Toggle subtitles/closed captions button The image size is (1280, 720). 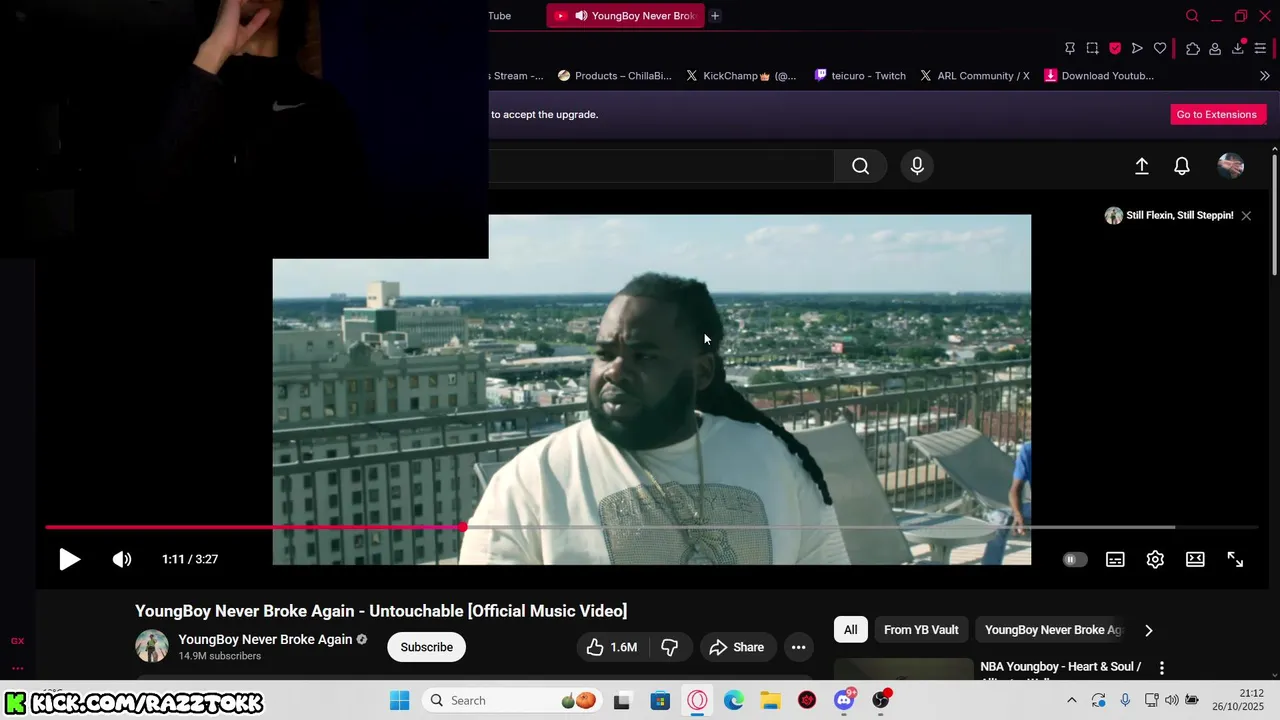(x=1115, y=559)
